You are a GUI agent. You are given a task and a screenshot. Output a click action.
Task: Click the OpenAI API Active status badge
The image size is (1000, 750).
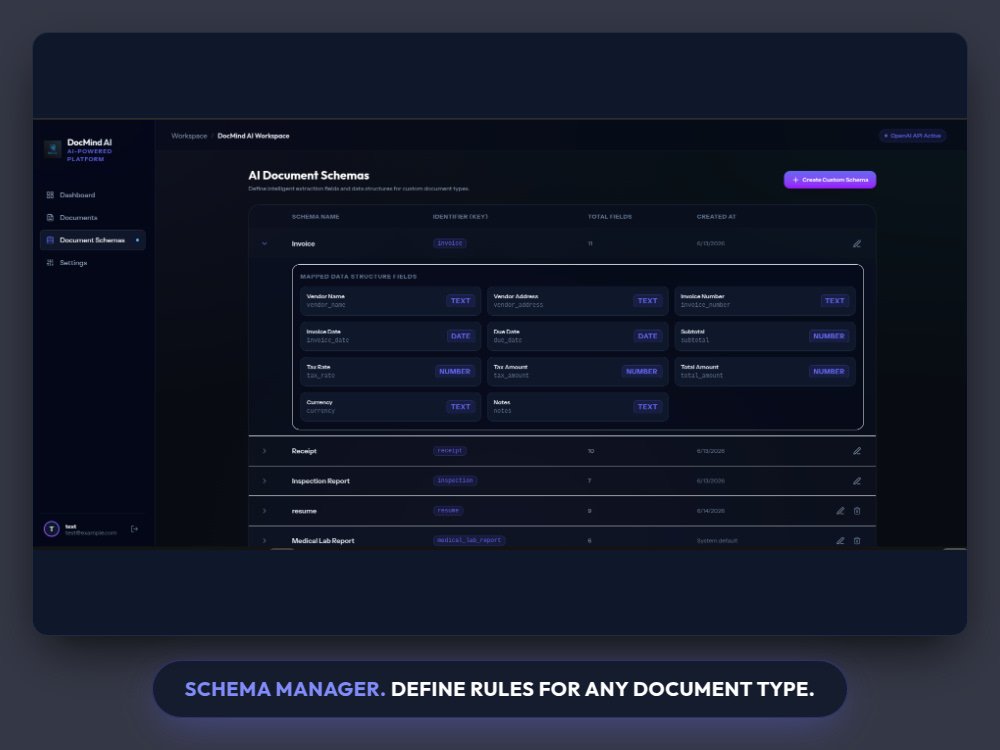click(x=912, y=136)
